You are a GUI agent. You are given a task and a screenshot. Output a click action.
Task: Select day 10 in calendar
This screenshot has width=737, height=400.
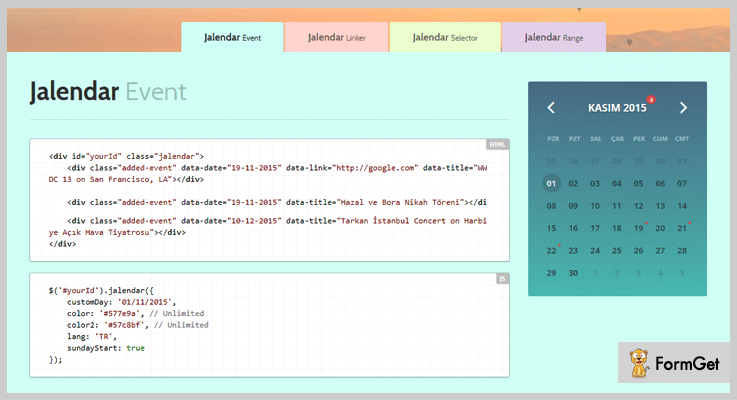pyautogui.click(x=595, y=206)
